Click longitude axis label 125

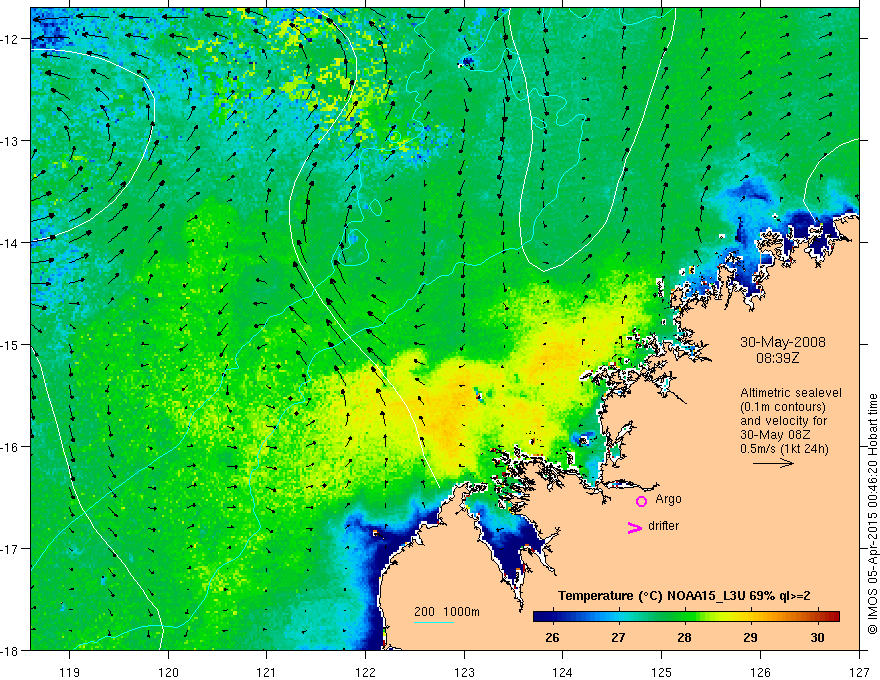662,672
